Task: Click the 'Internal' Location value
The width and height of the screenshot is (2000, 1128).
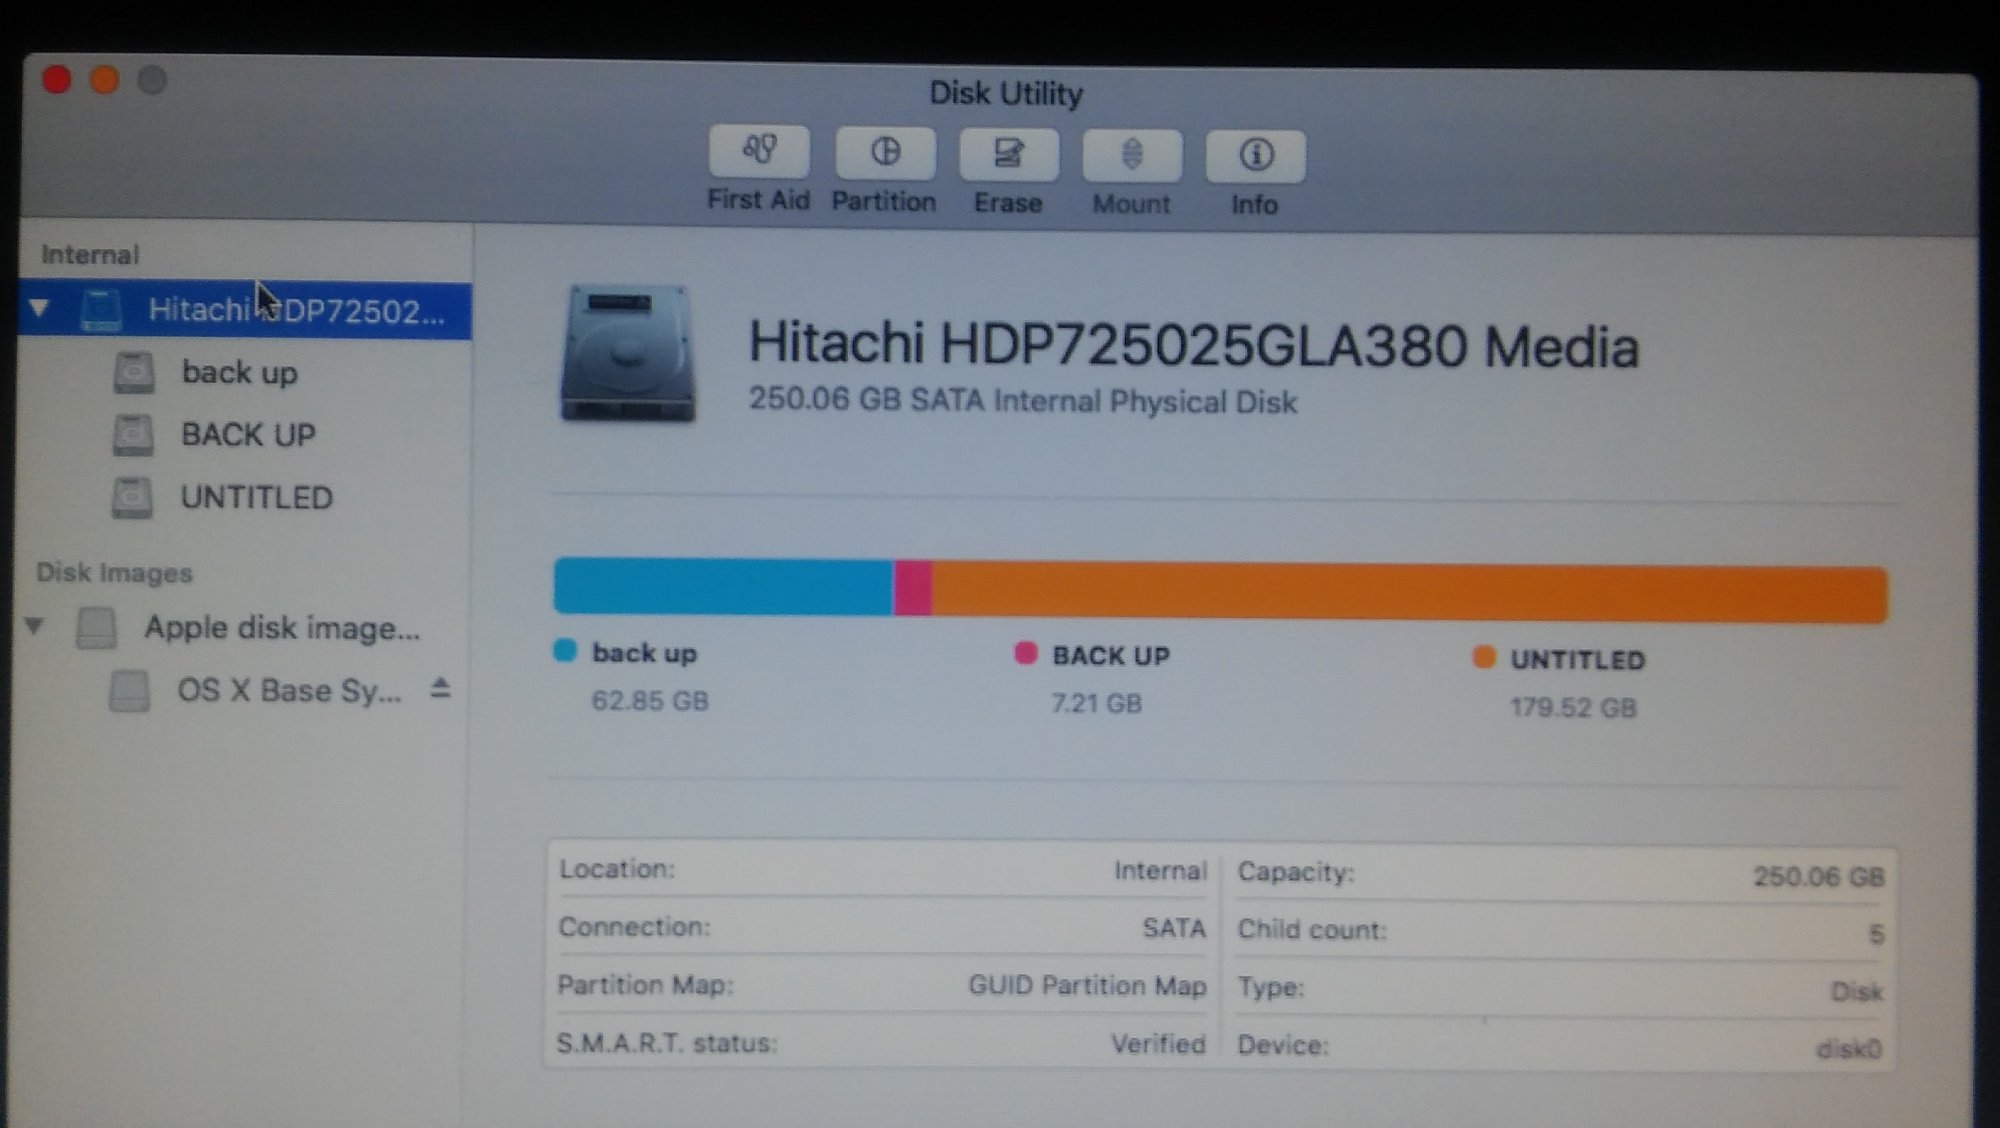Action: tap(1160, 871)
